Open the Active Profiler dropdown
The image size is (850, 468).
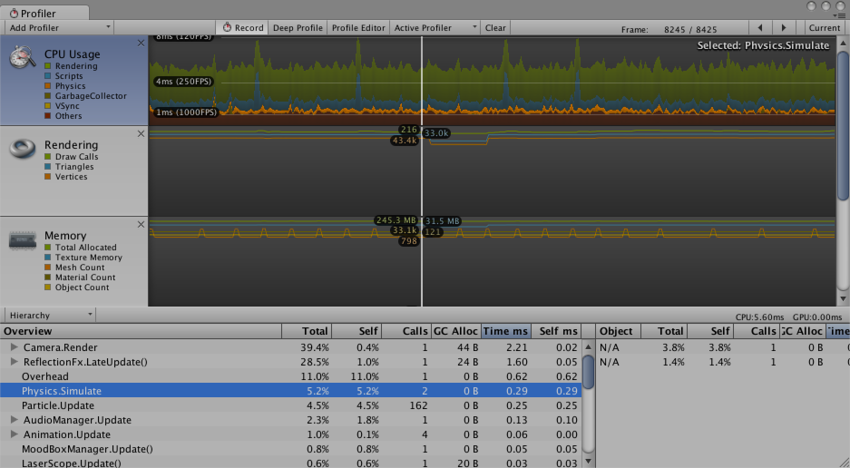click(435, 28)
